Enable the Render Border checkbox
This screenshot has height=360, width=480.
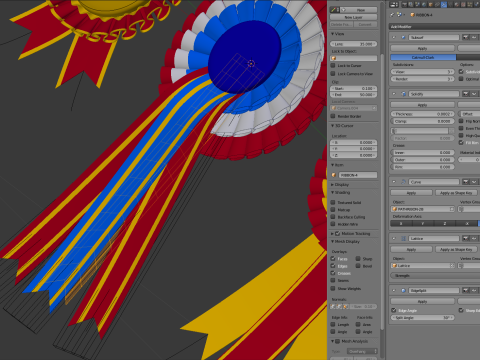(333, 116)
